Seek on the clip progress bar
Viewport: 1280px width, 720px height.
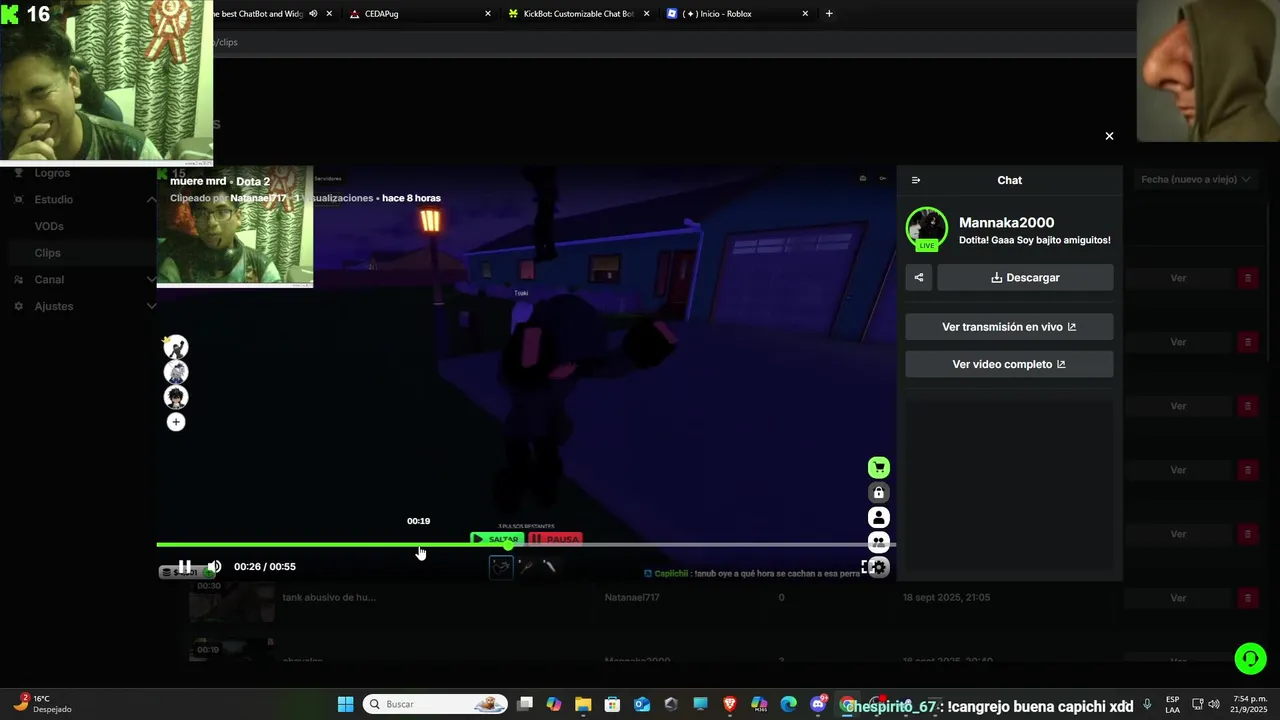coord(526,545)
